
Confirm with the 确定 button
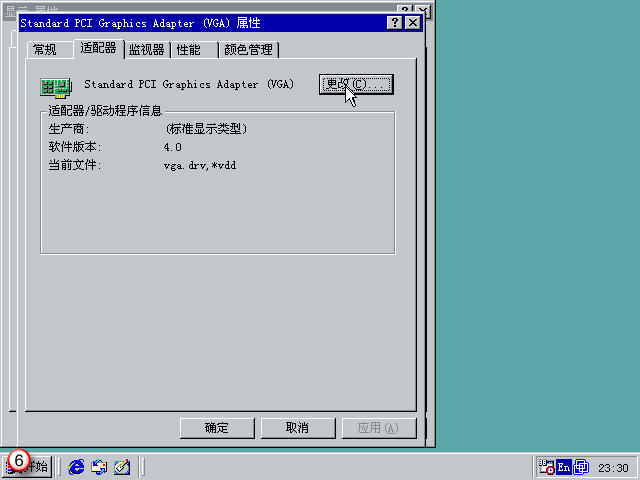point(217,428)
